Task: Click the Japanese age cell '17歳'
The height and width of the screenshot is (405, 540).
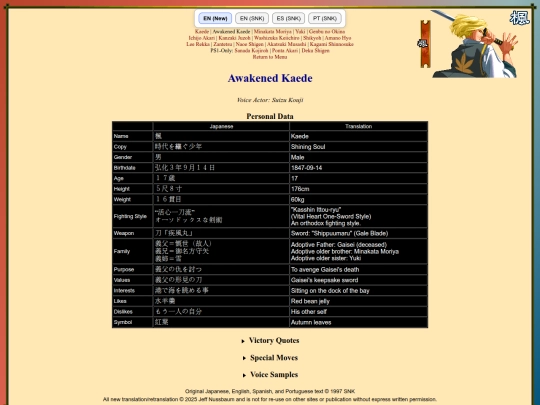Action: click(x=221, y=178)
